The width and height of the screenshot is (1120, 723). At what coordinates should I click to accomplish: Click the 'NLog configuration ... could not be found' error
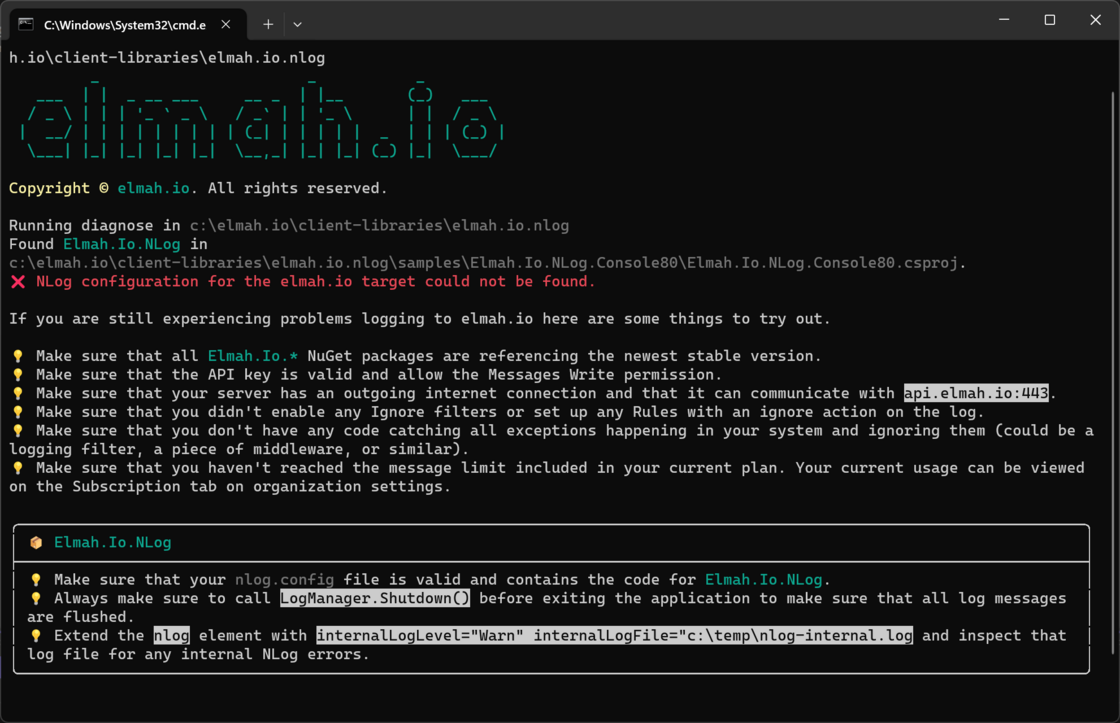coord(316,281)
